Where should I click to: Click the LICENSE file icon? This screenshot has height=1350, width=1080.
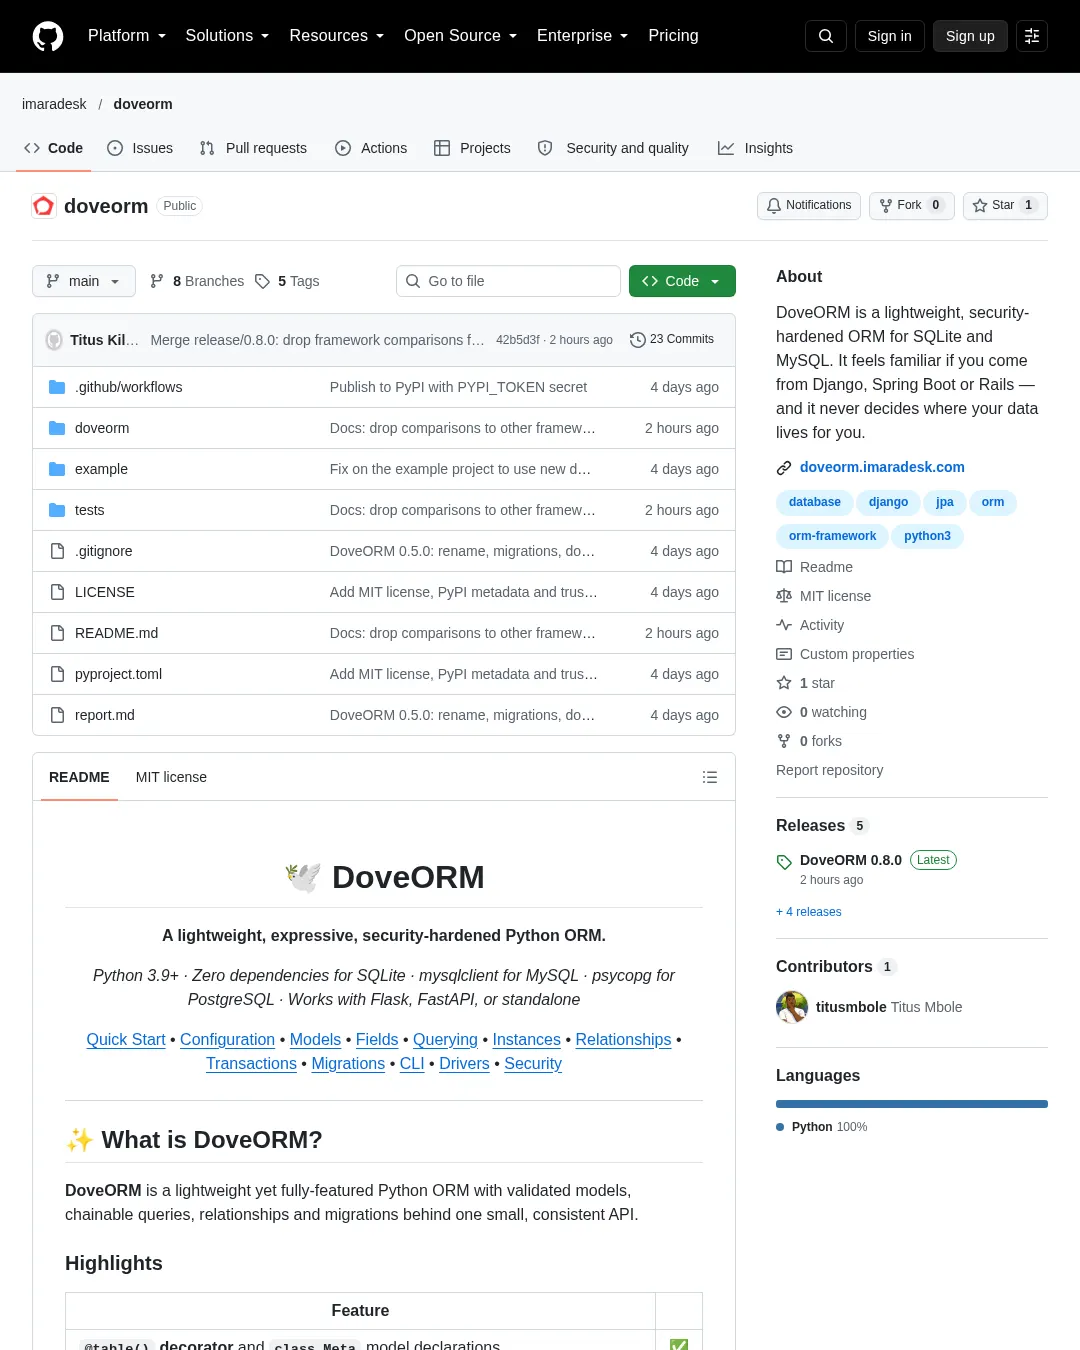(x=57, y=592)
